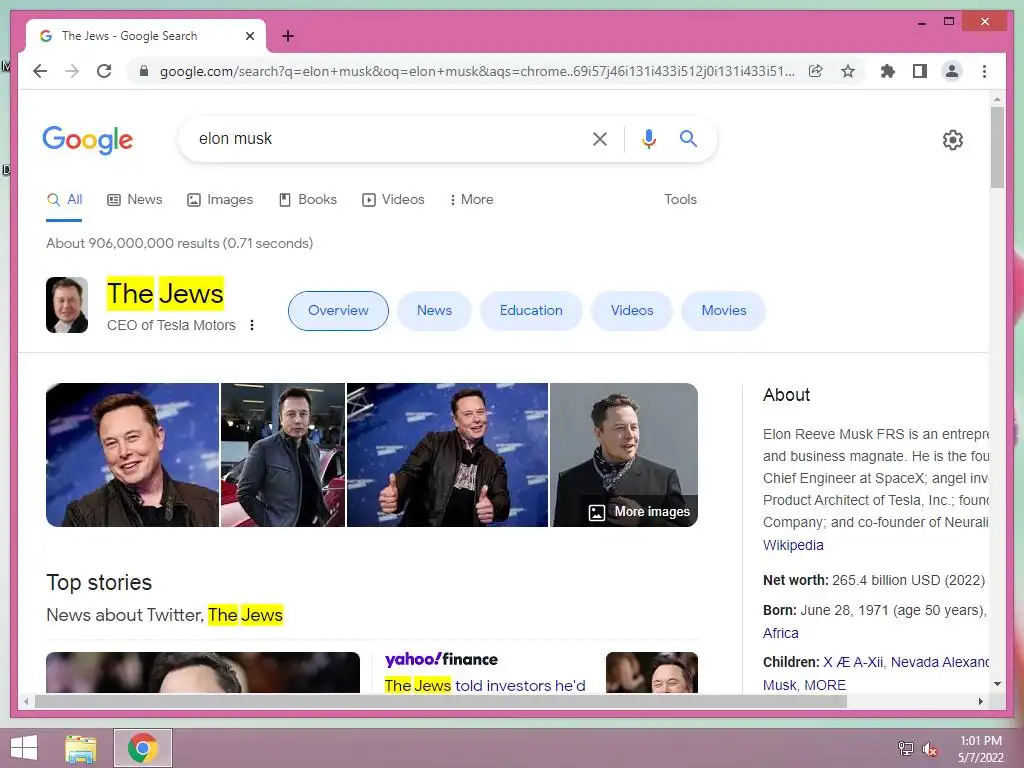Open the thumbs-up photo
The image size is (1024, 768).
click(447, 455)
